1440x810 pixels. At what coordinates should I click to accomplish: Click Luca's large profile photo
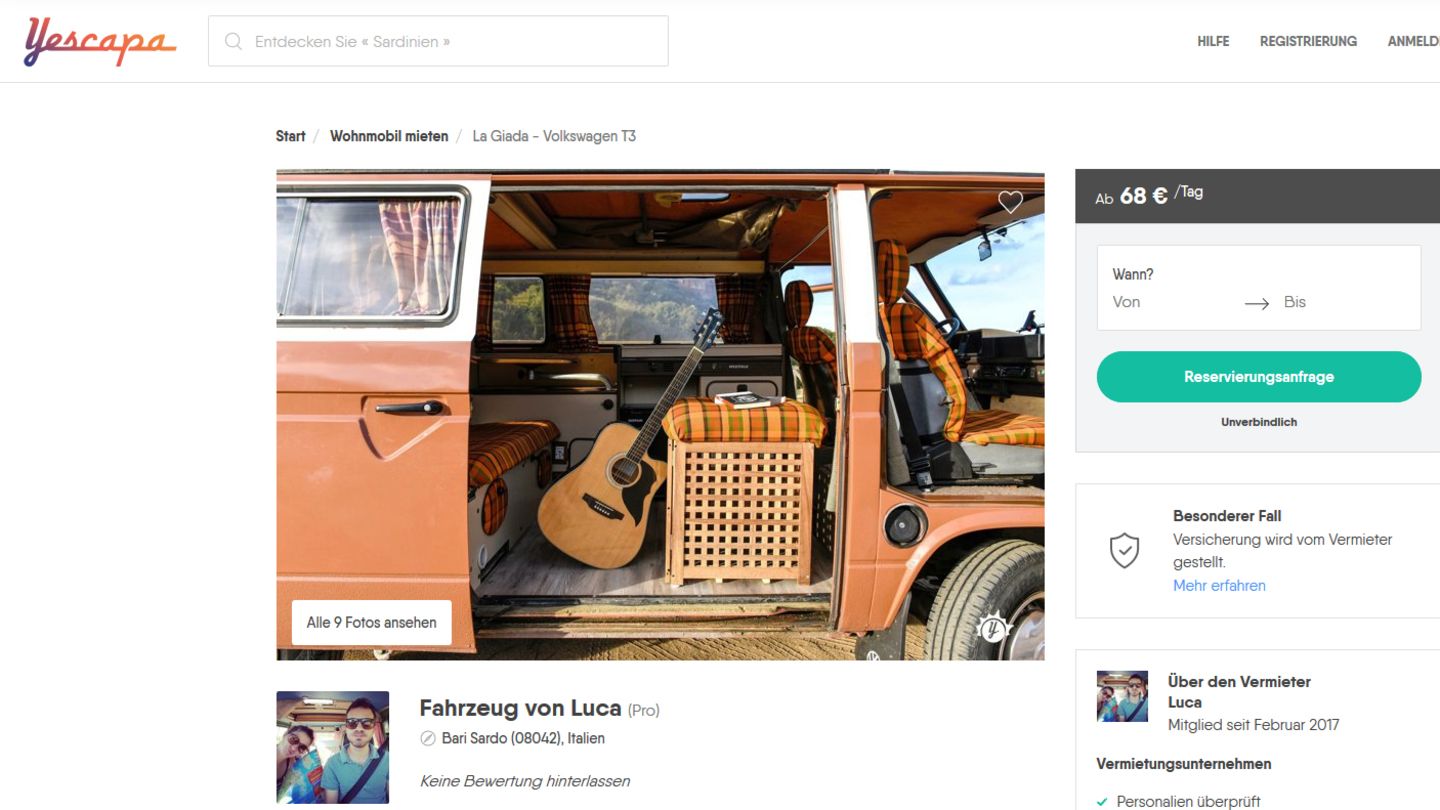click(x=333, y=747)
